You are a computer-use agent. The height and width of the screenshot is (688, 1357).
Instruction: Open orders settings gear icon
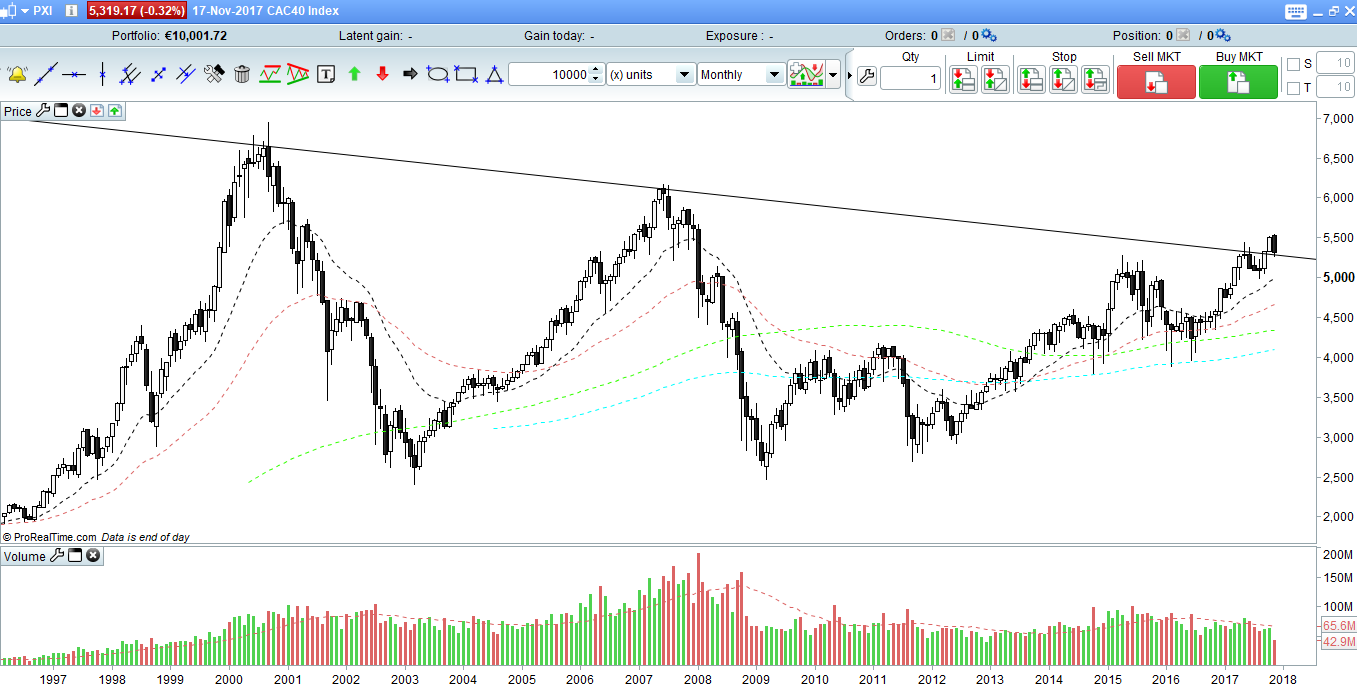(989, 36)
